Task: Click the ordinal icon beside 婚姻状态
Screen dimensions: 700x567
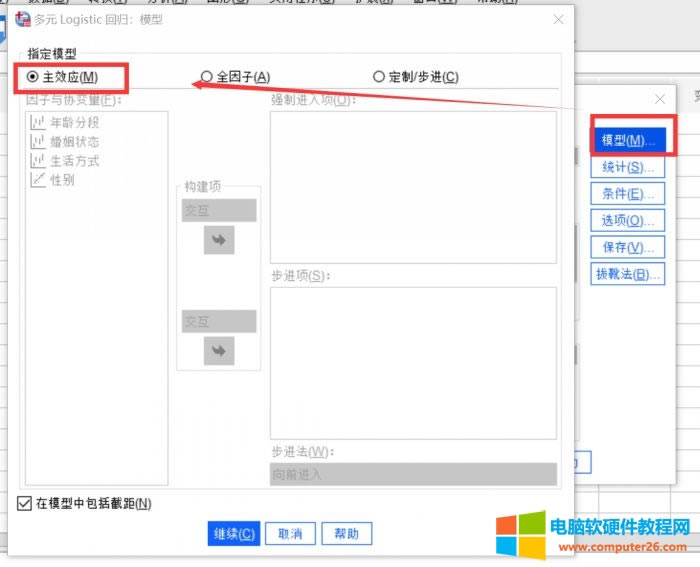Action: (38, 142)
